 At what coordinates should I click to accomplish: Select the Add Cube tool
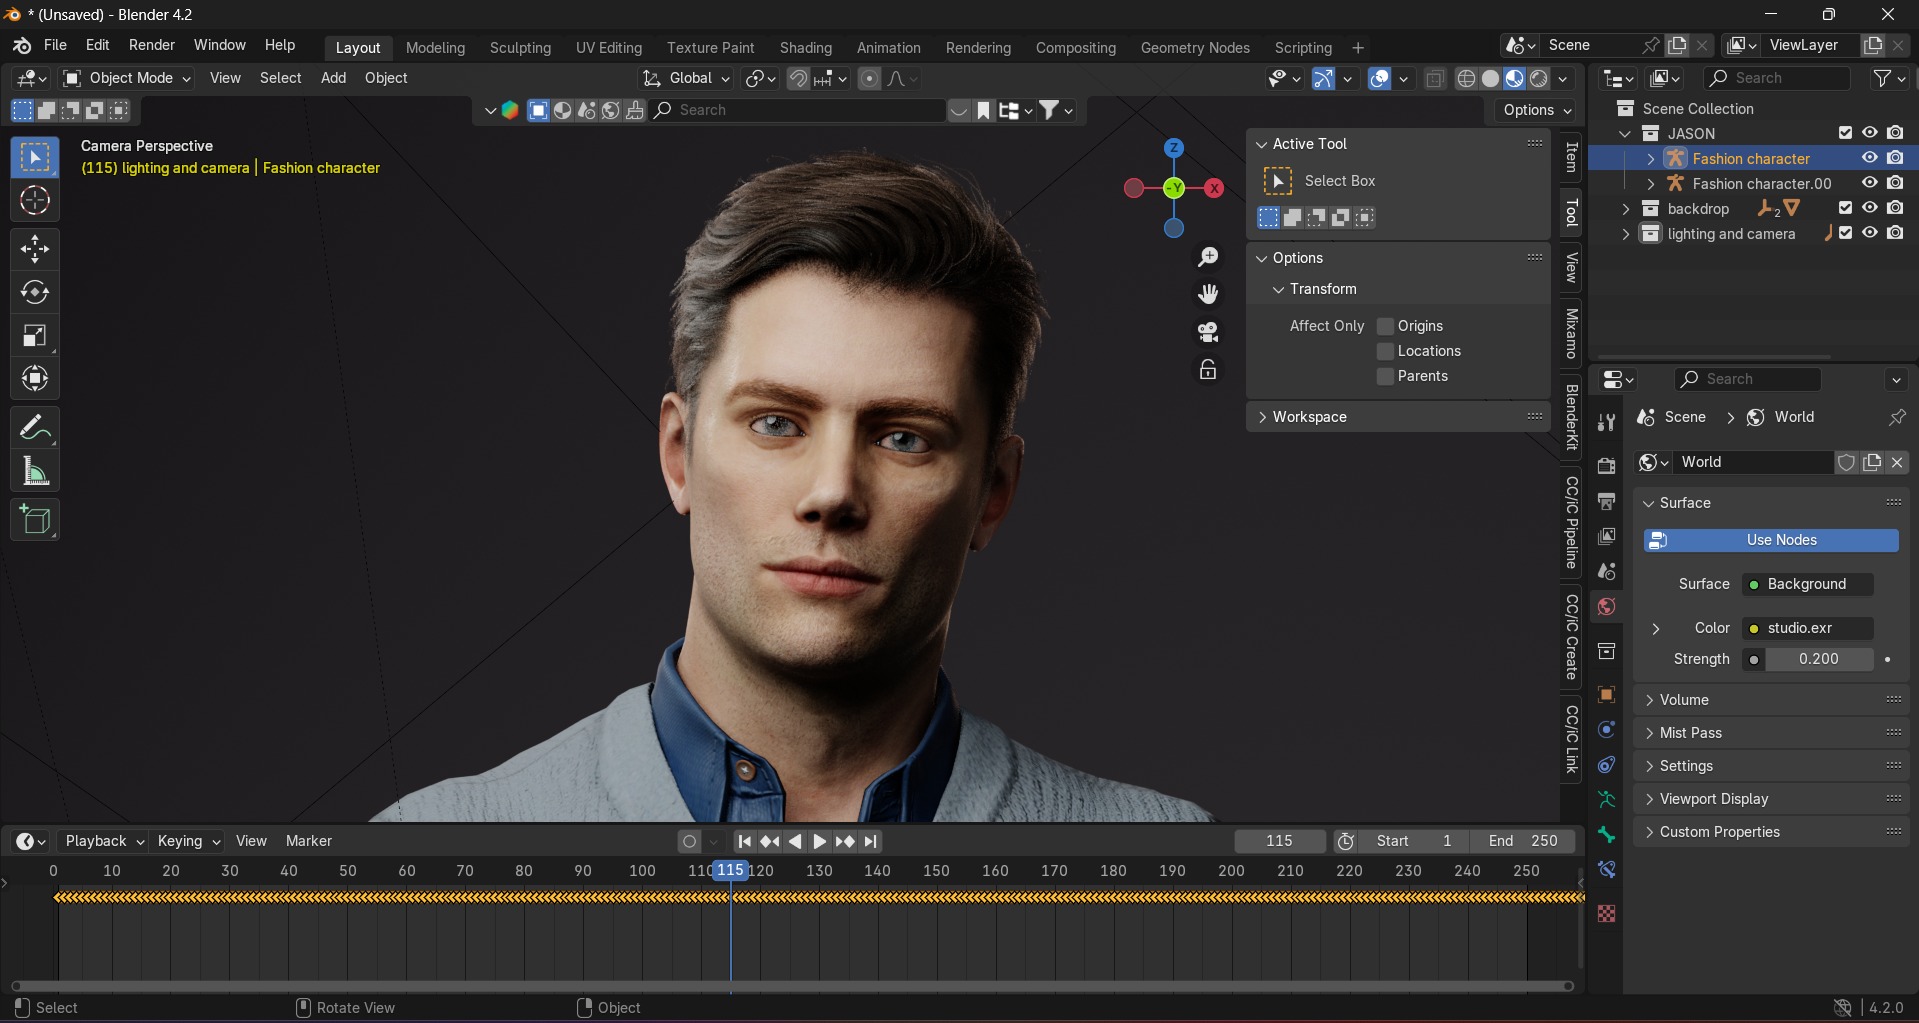pos(35,520)
